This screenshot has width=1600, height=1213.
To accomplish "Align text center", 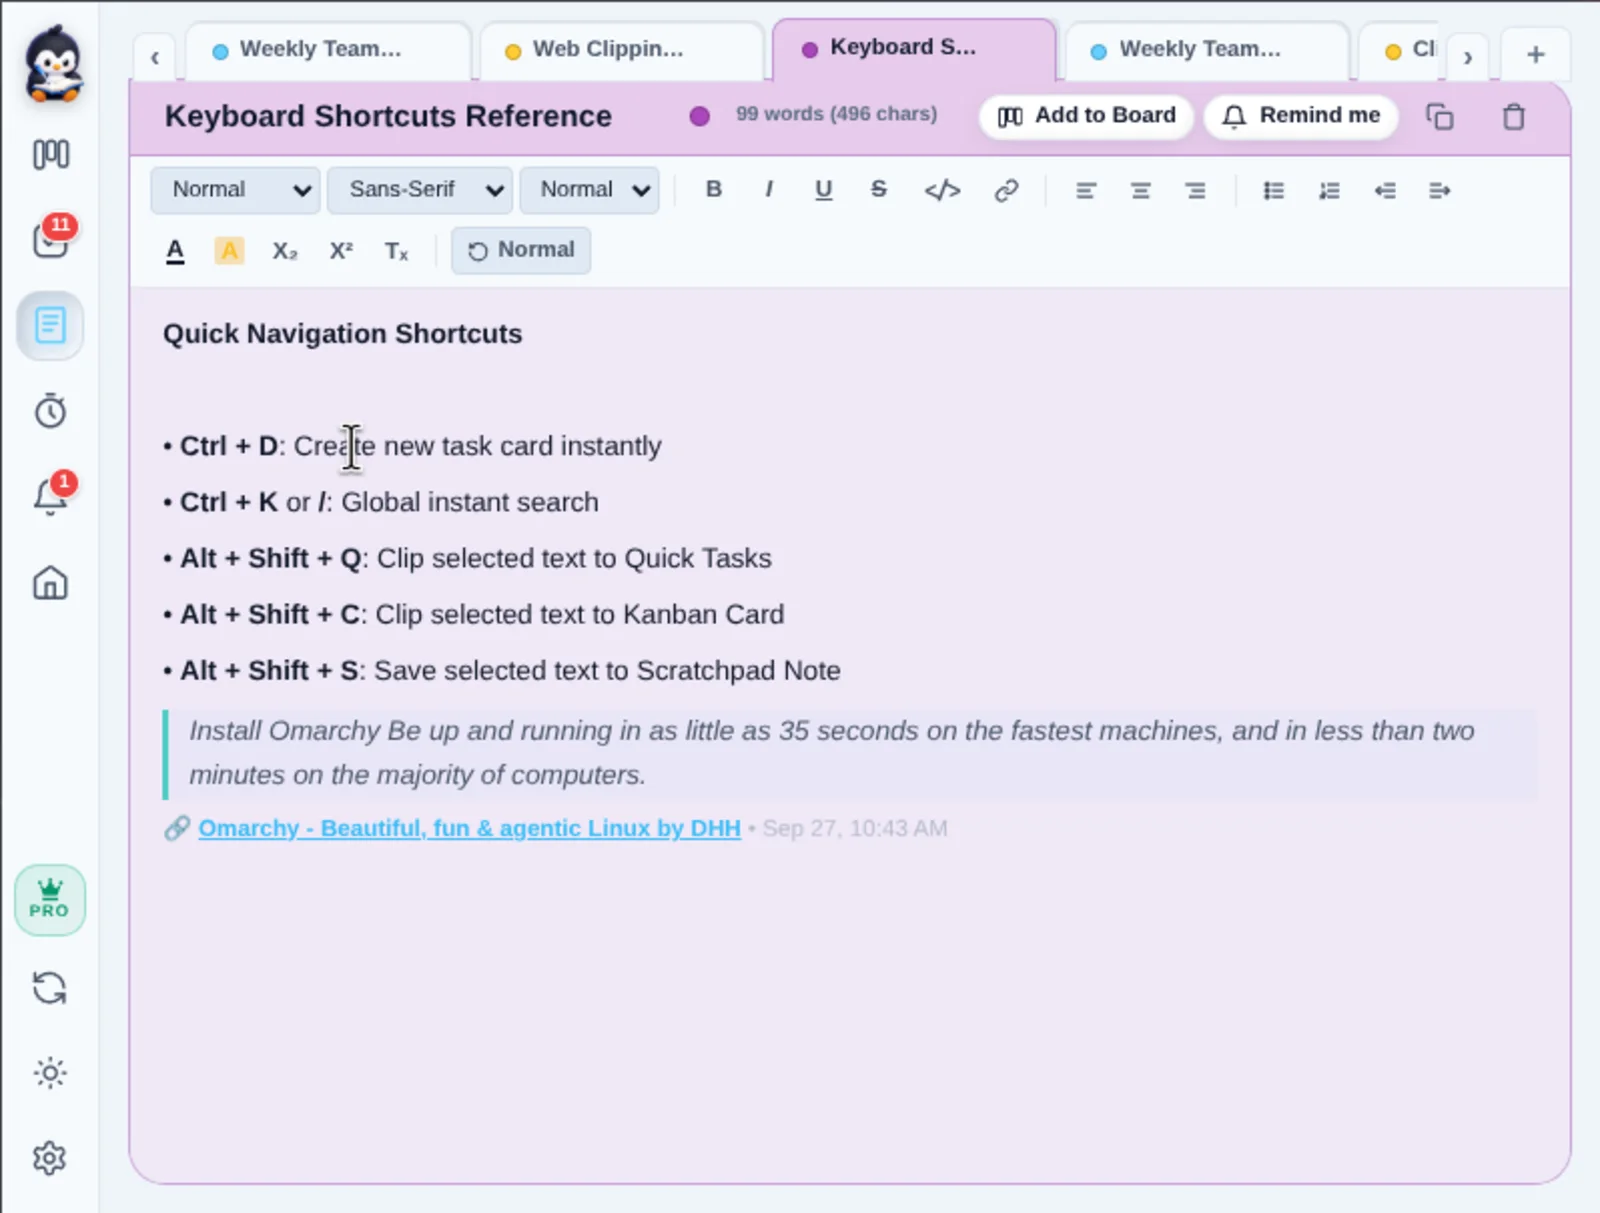I will tap(1140, 190).
